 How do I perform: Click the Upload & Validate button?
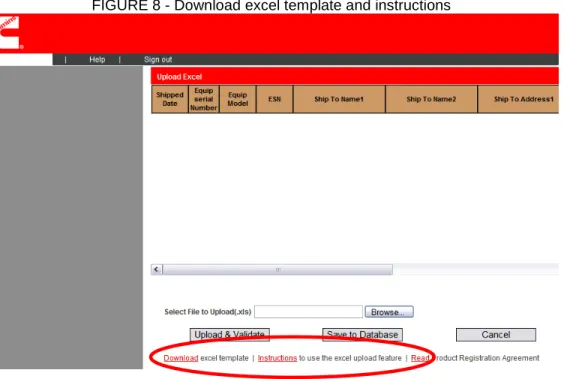(x=230, y=335)
